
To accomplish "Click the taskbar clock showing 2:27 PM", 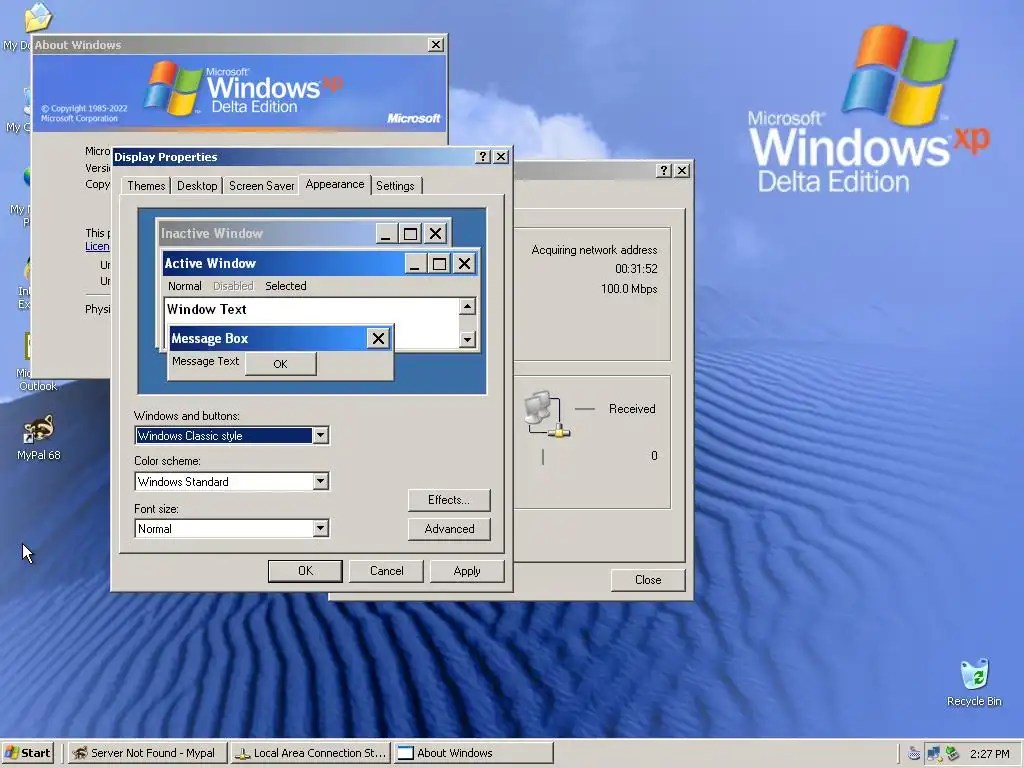I will (989, 754).
